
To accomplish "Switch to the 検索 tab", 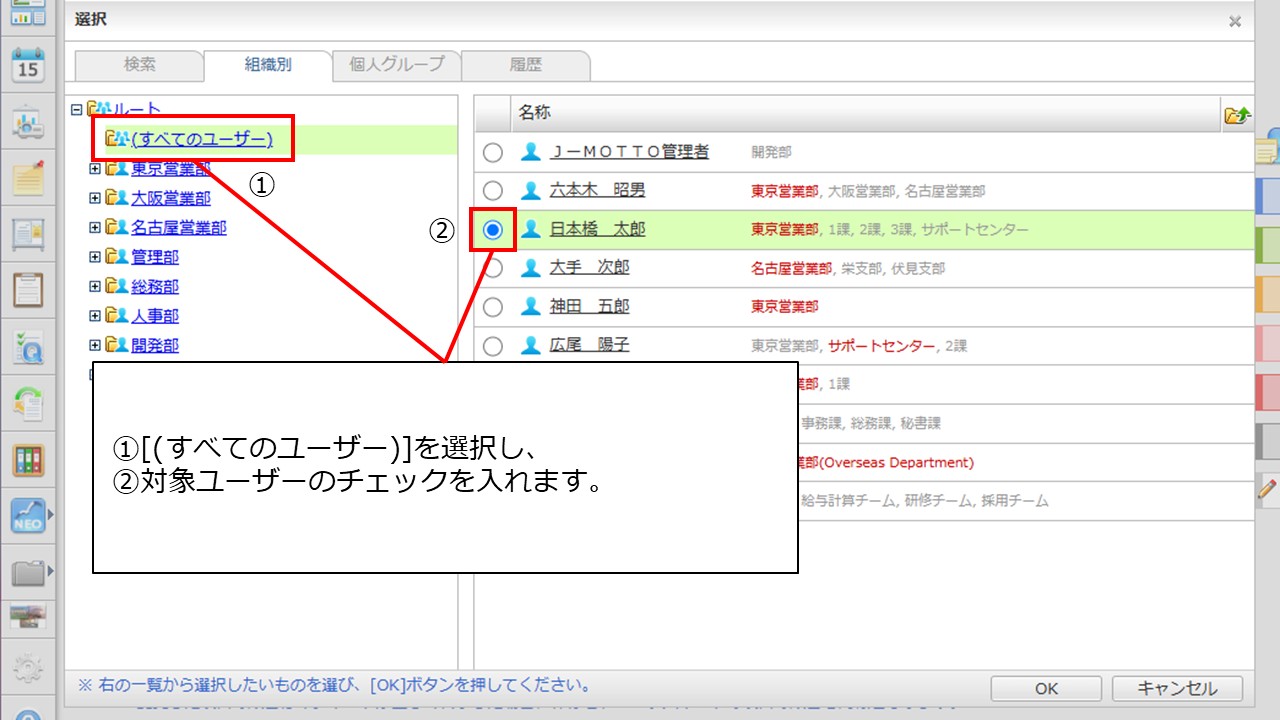I will 139,65.
